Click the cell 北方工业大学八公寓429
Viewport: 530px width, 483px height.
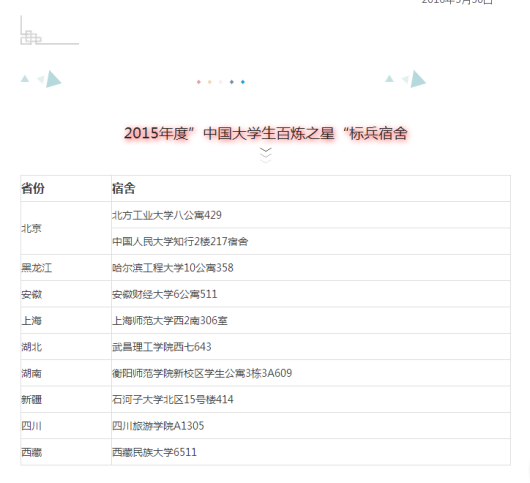[311, 215]
